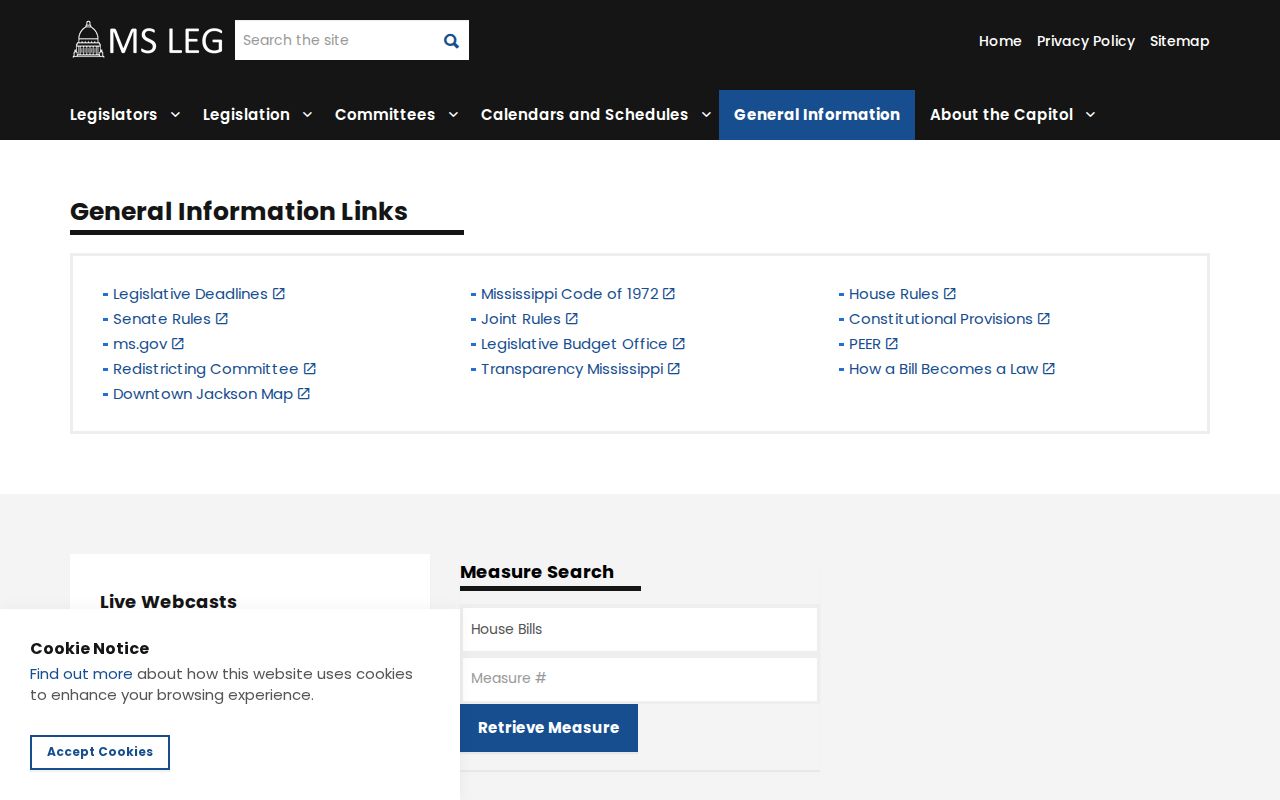Click external-link icon beside Mississippi Code of 1972
This screenshot has height=800, width=1280.
pyautogui.click(x=669, y=294)
